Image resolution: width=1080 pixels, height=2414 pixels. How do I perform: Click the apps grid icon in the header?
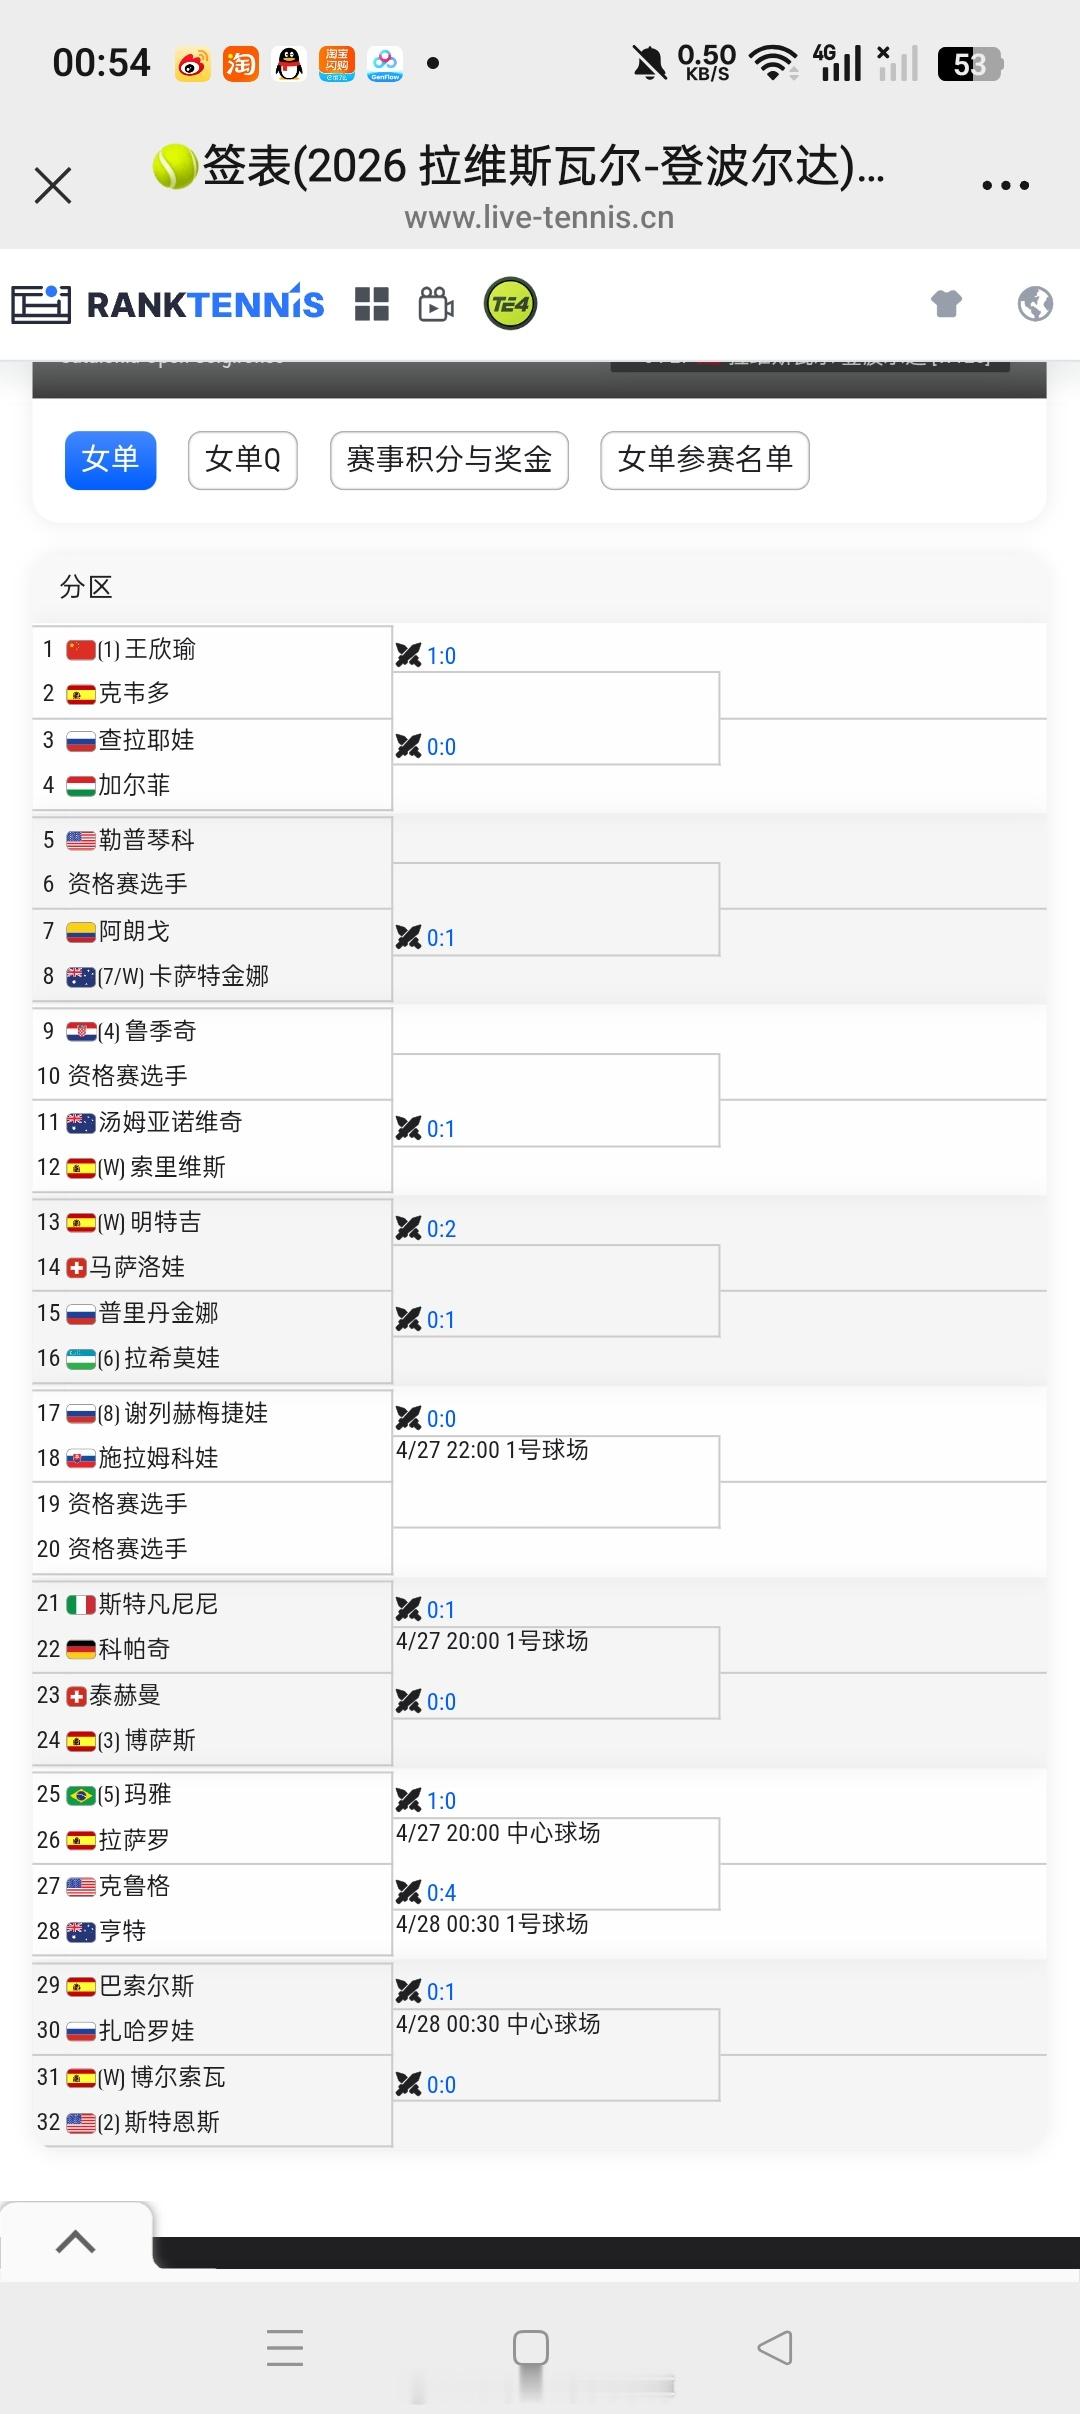pyautogui.click(x=373, y=303)
